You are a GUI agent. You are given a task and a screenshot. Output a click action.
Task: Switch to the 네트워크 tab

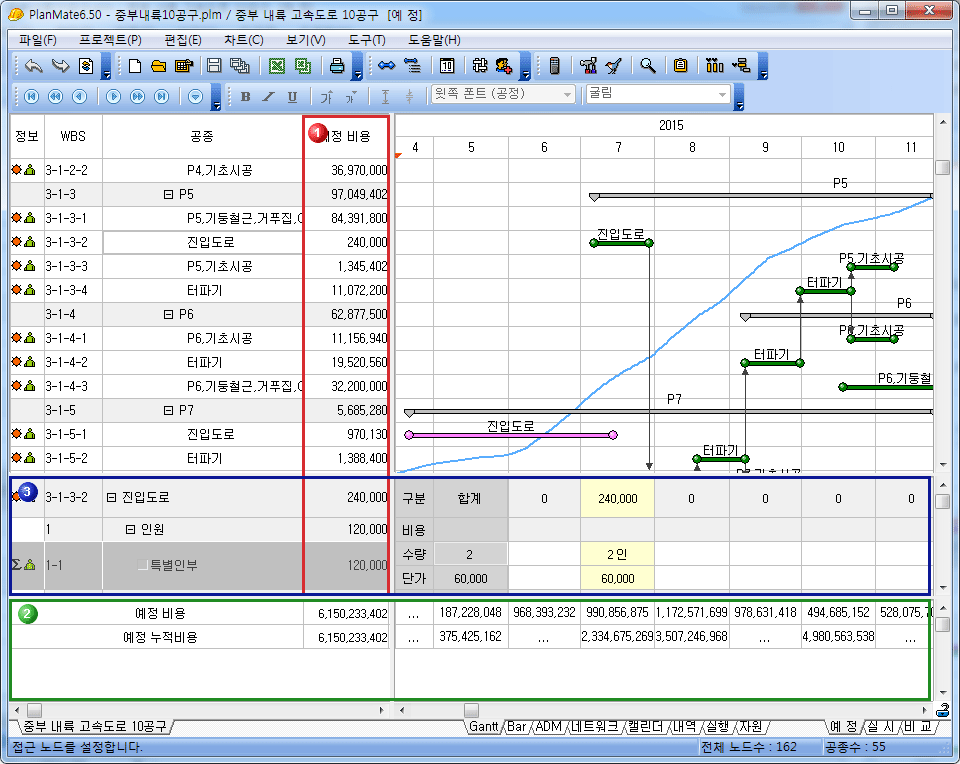[595, 727]
